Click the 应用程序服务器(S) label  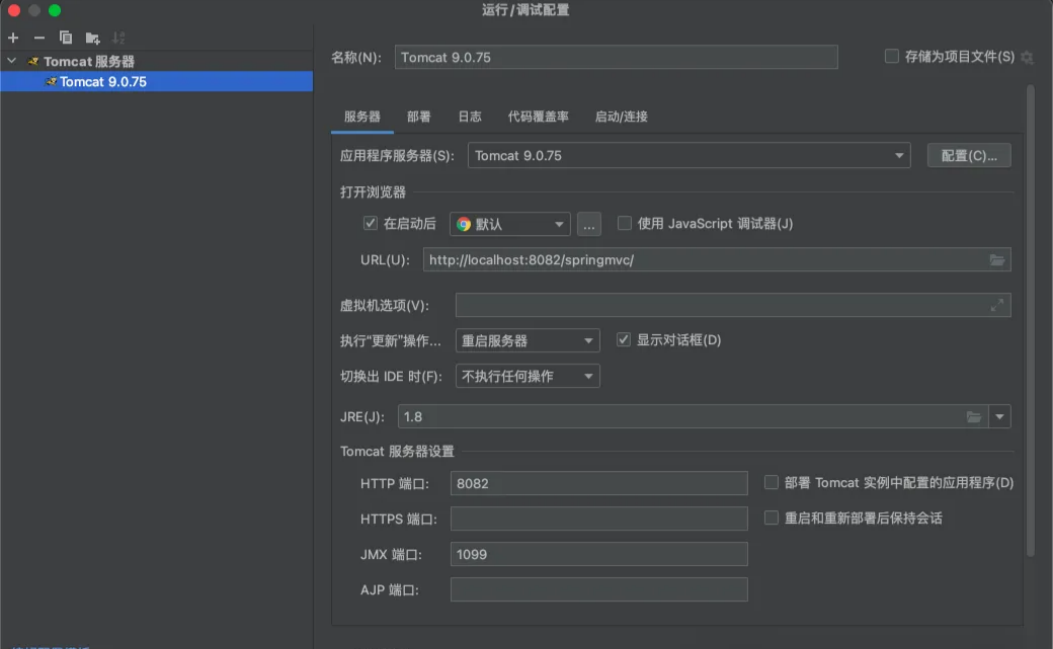coord(397,156)
